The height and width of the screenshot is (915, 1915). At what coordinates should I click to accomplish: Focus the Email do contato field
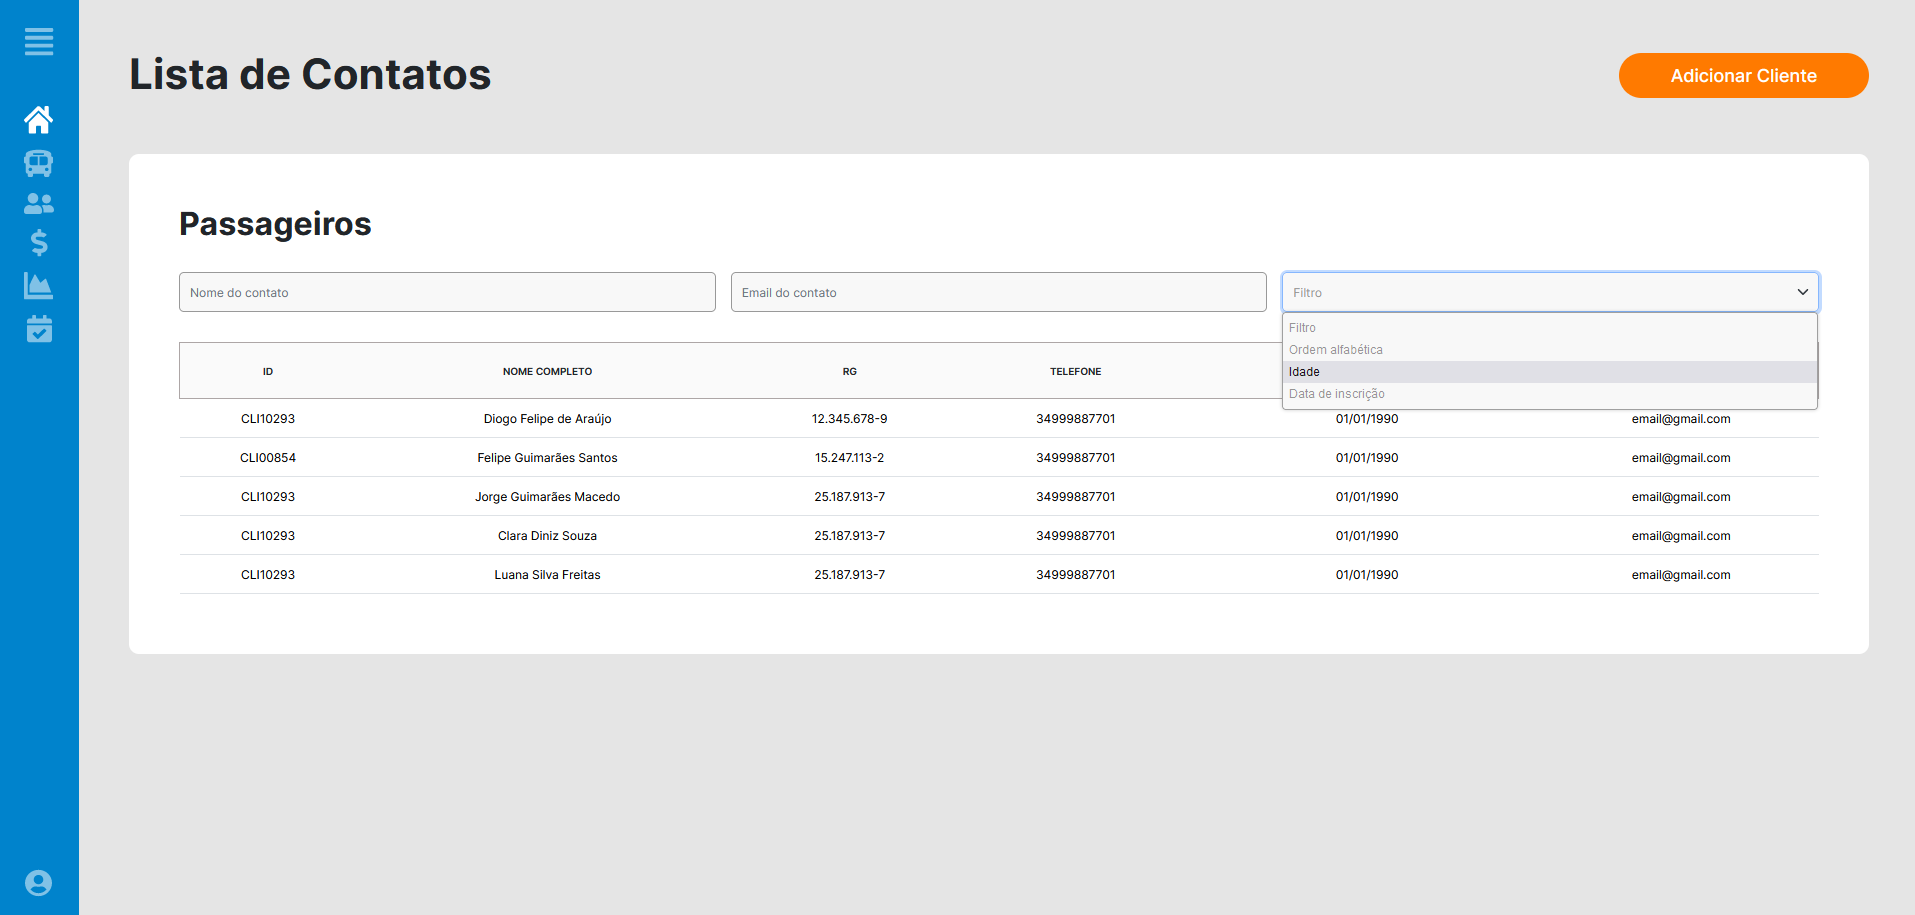point(998,292)
